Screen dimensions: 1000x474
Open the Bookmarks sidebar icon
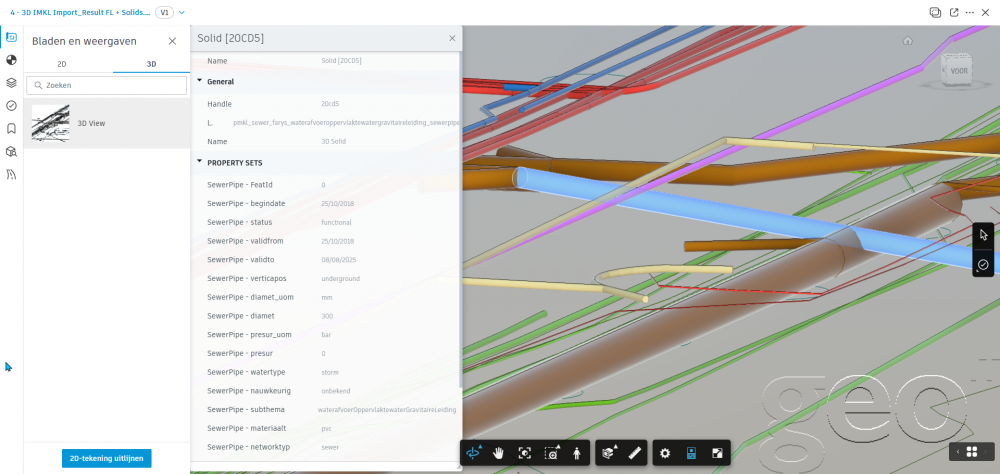(11, 128)
